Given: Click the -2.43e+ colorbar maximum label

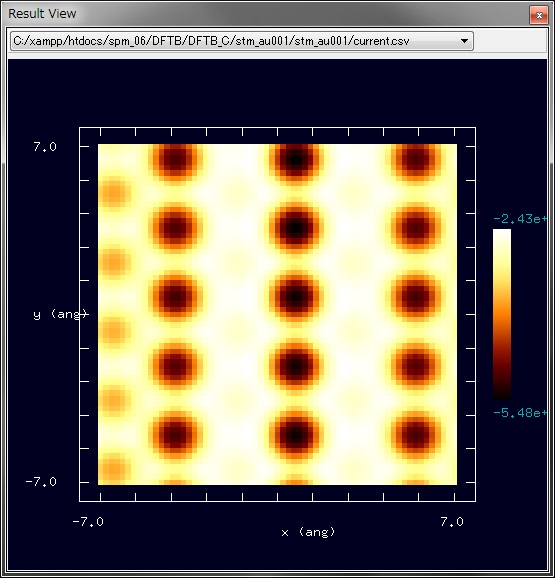Looking at the screenshot, I should click(x=520, y=219).
